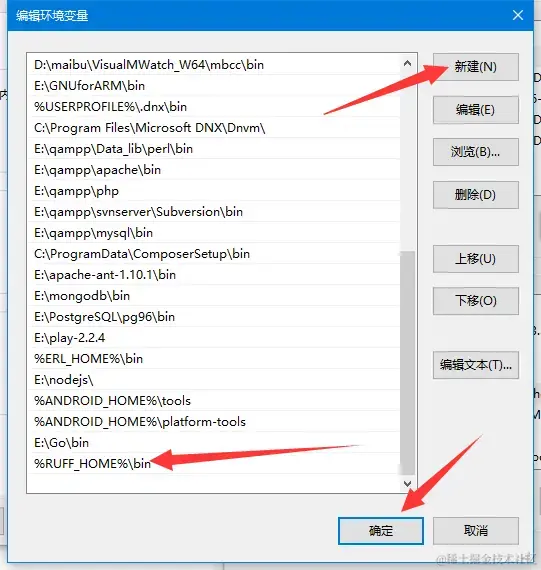Confirm with the 确定 button
This screenshot has height=570, width=541.
point(381,531)
